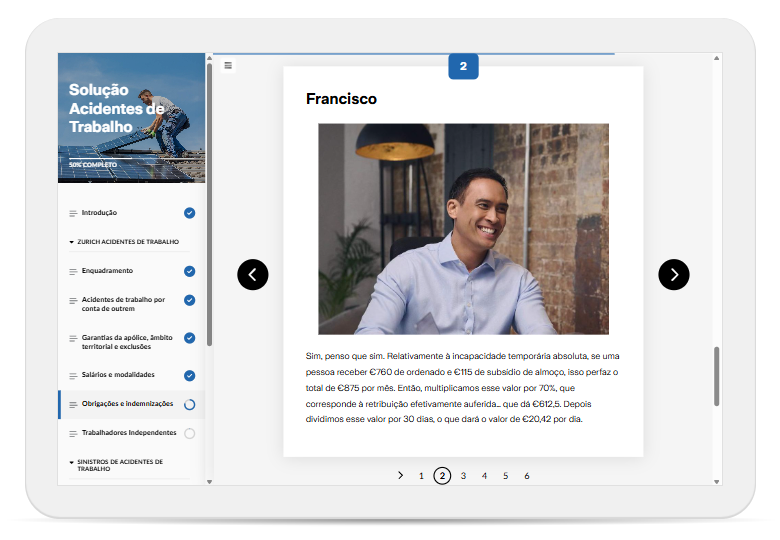Click the paragraph starting 'Sim, penso que sim'
The width and height of the screenshot is (780, 540).
(x=463, y=387)
